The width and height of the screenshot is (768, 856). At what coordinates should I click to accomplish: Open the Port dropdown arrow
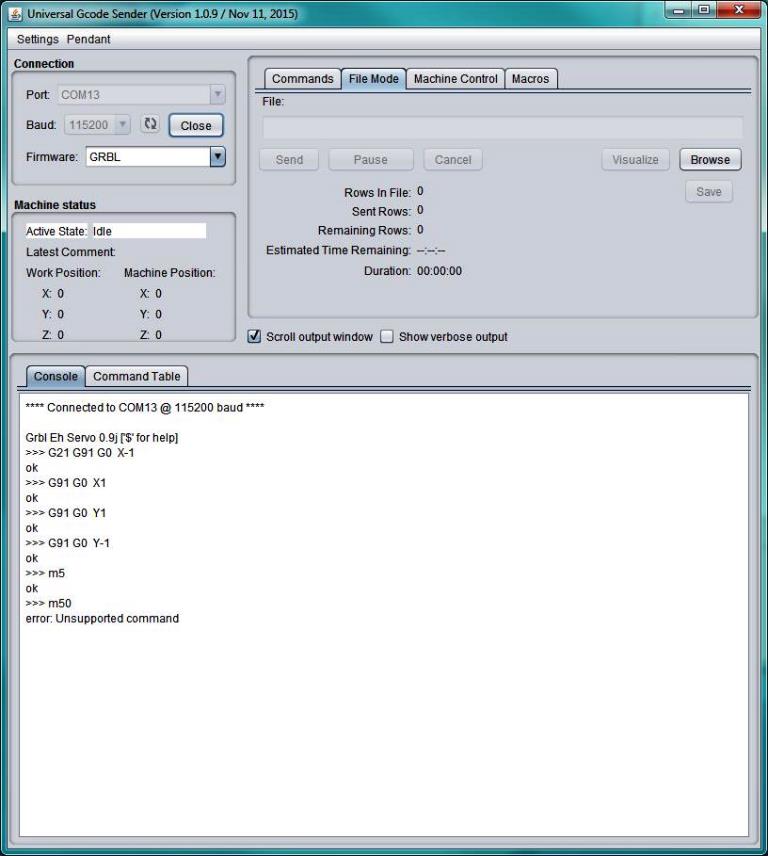pyautogui.click(x=217, y=94)
